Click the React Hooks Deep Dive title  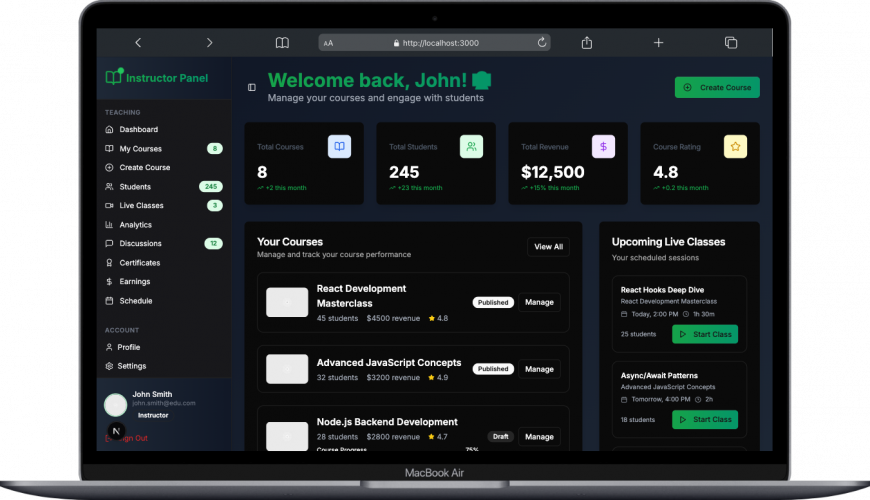click(662, 290)
